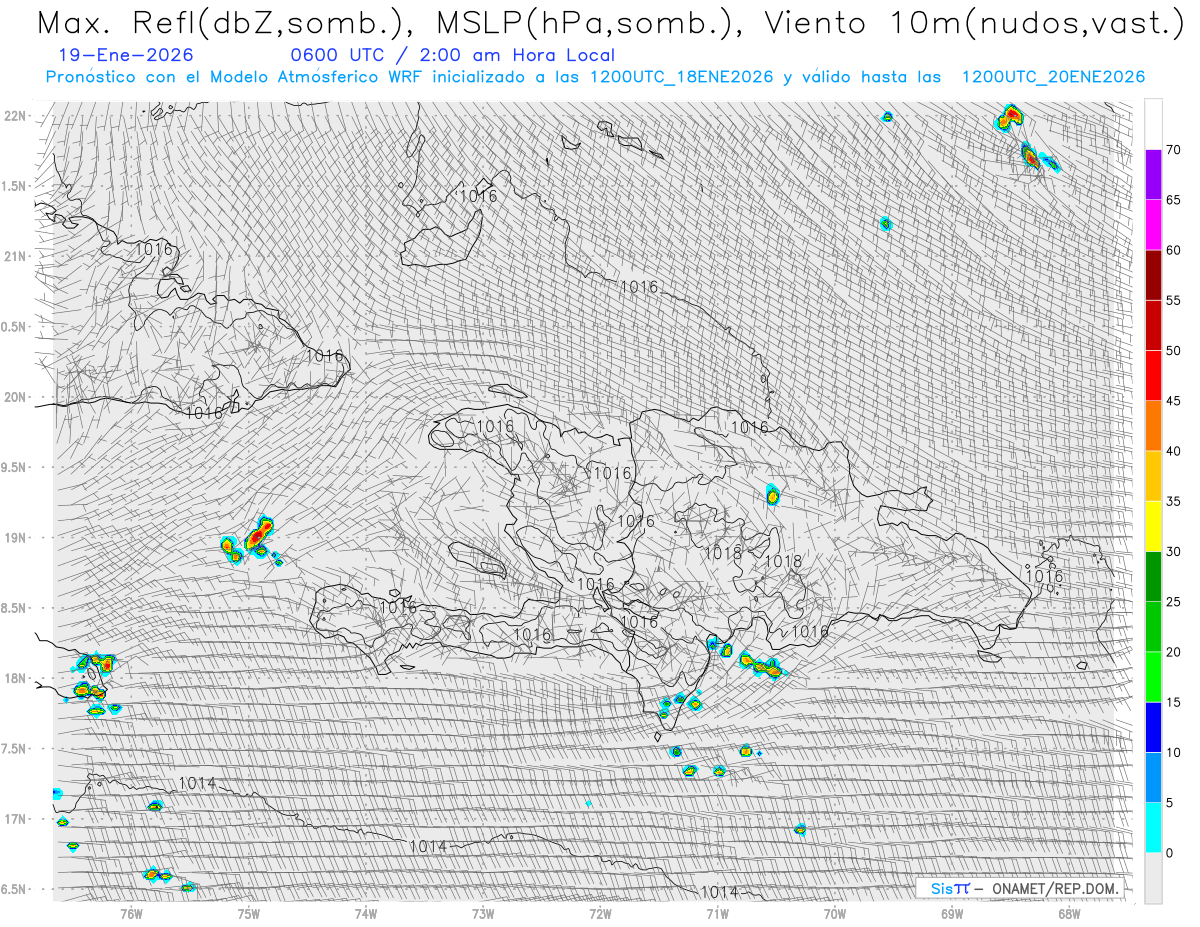The width and height of the screenshot is (1200, 927).
Task: Click the validity stamp "1200UTC_20ENE2026"
Action: [x=1053, y=77]
